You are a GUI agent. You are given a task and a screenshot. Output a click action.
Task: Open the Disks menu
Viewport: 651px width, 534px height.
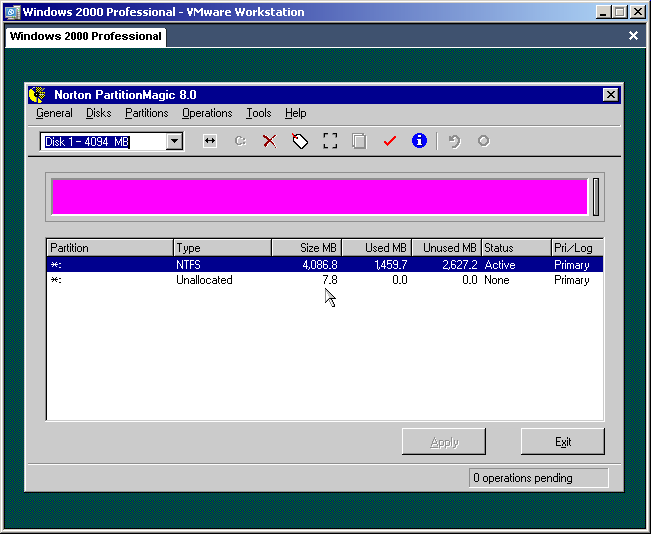pyautogui.click(x=98, y=113)
